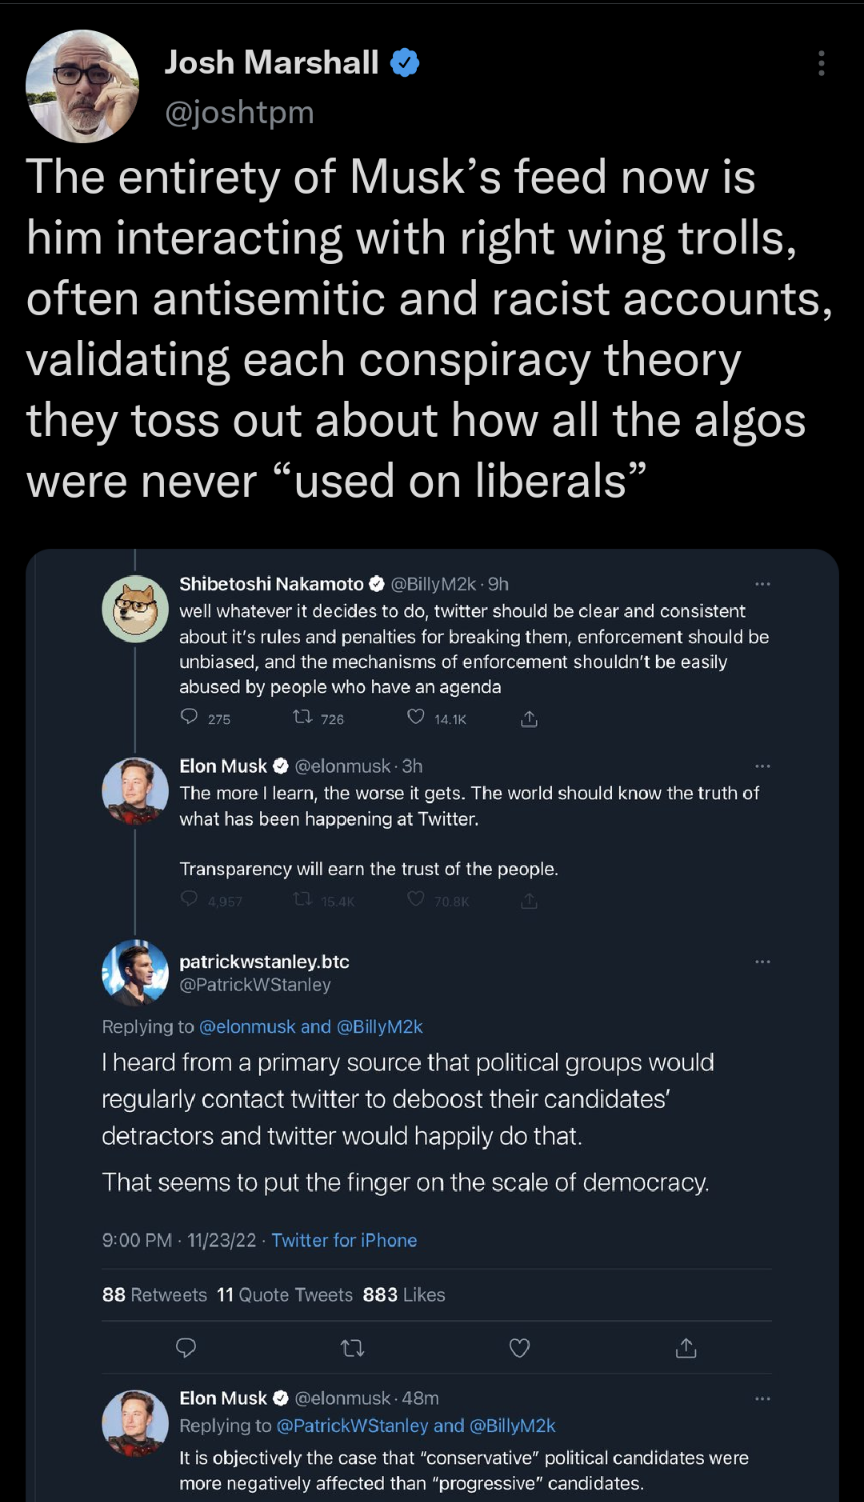Screen dimensions: 864x1502
Task: Open more options on Elon Musk's 3h tweet
Action: [x=762, y=766]
